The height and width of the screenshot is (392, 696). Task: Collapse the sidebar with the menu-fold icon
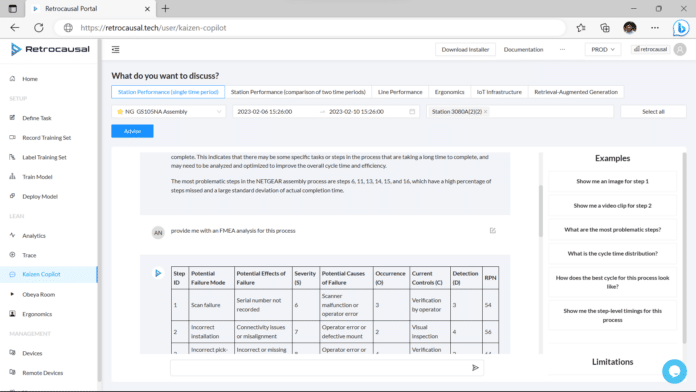point(115,49)
